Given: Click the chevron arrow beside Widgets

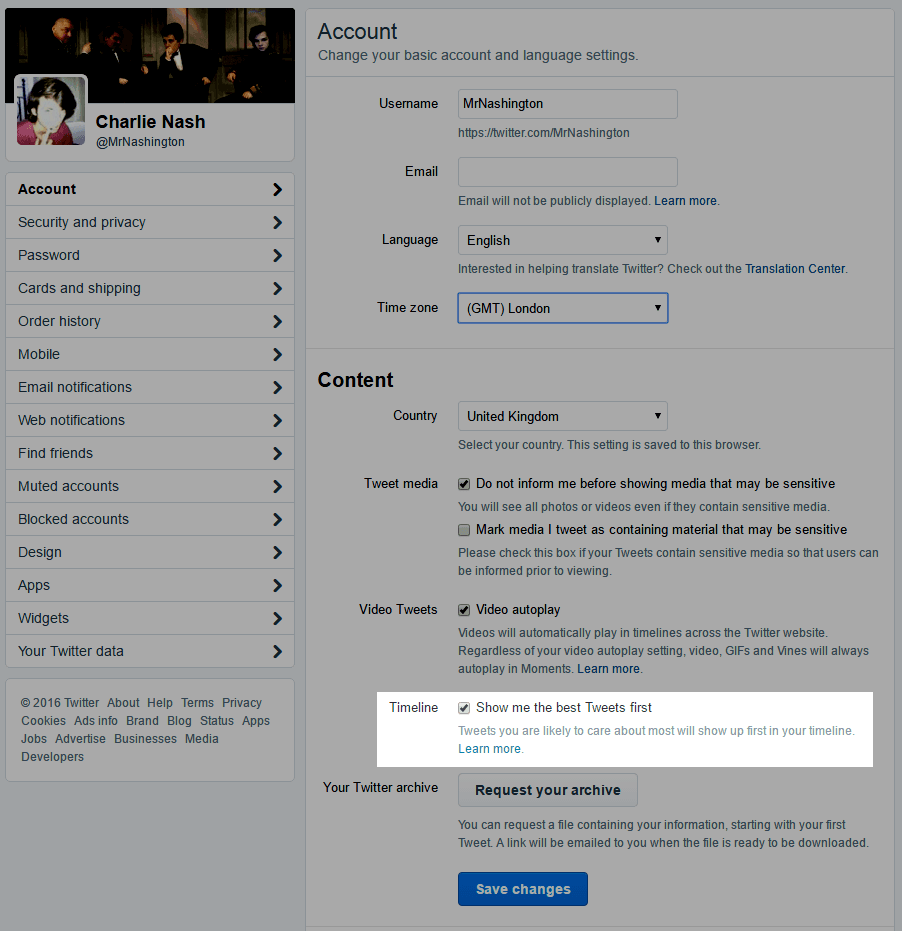Looking at the screenshot, I should tap(277, 619).
